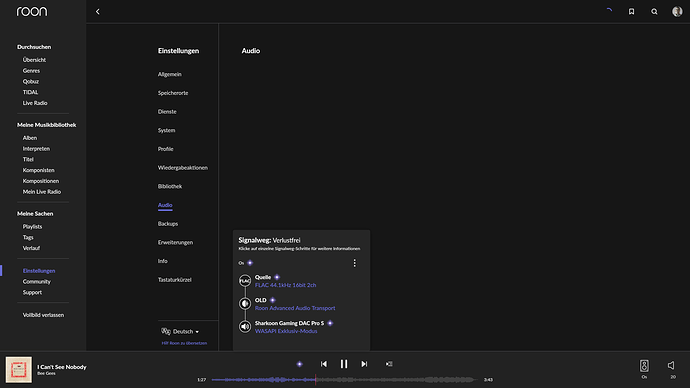This screenshot has height=388, width=690.
Task: Open Tags in the sidebar
Action: pos(28,237)
